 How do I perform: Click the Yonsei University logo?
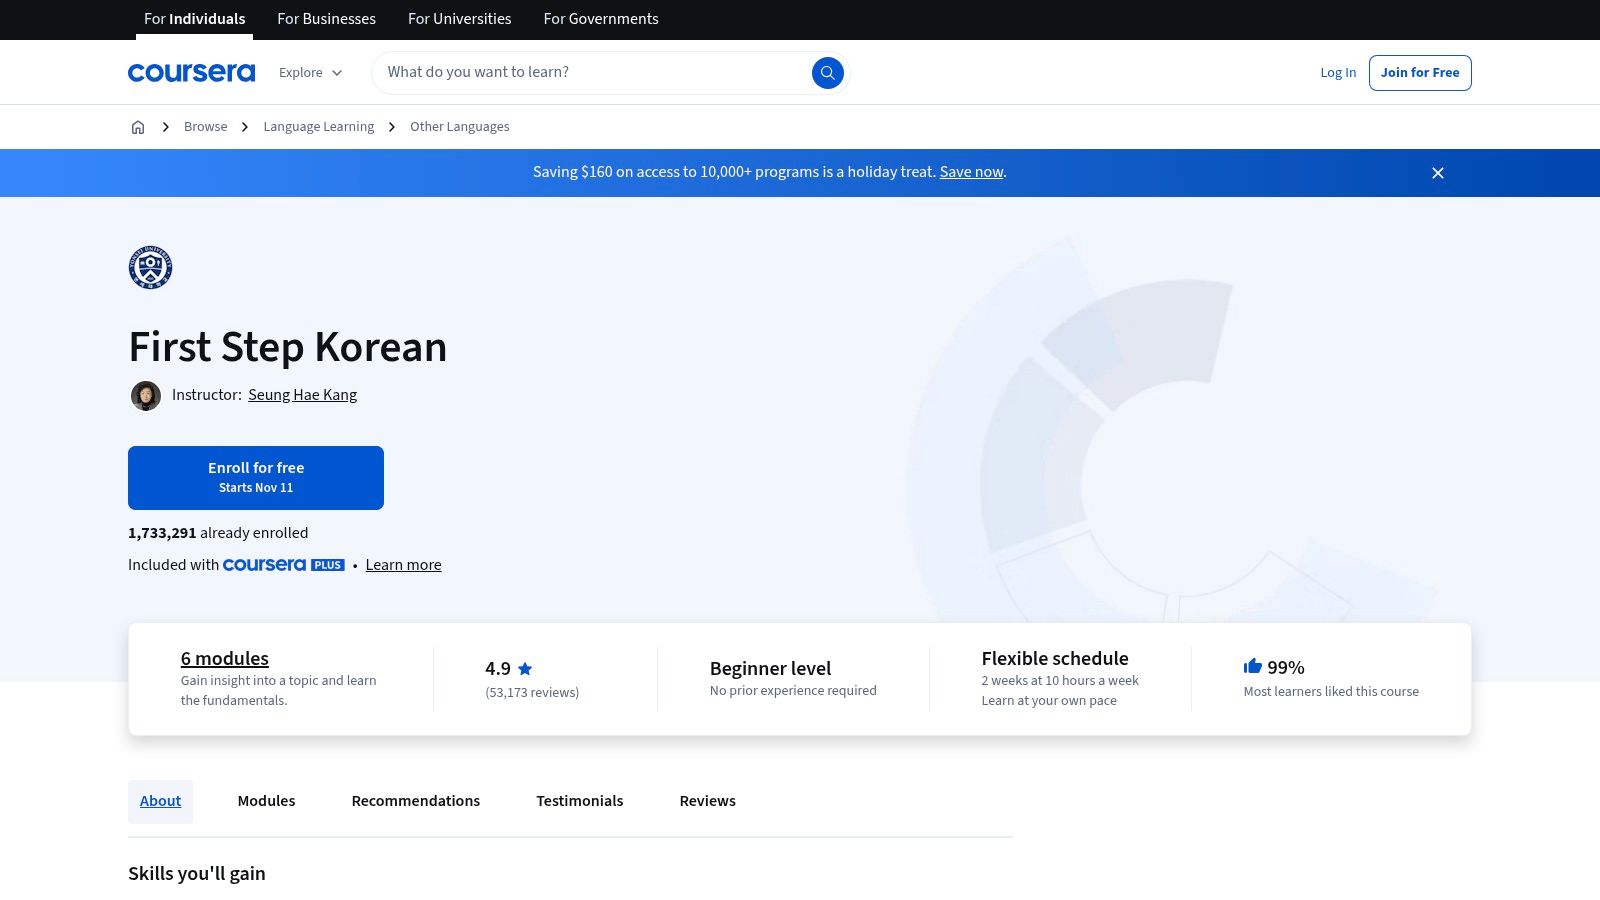149,267
